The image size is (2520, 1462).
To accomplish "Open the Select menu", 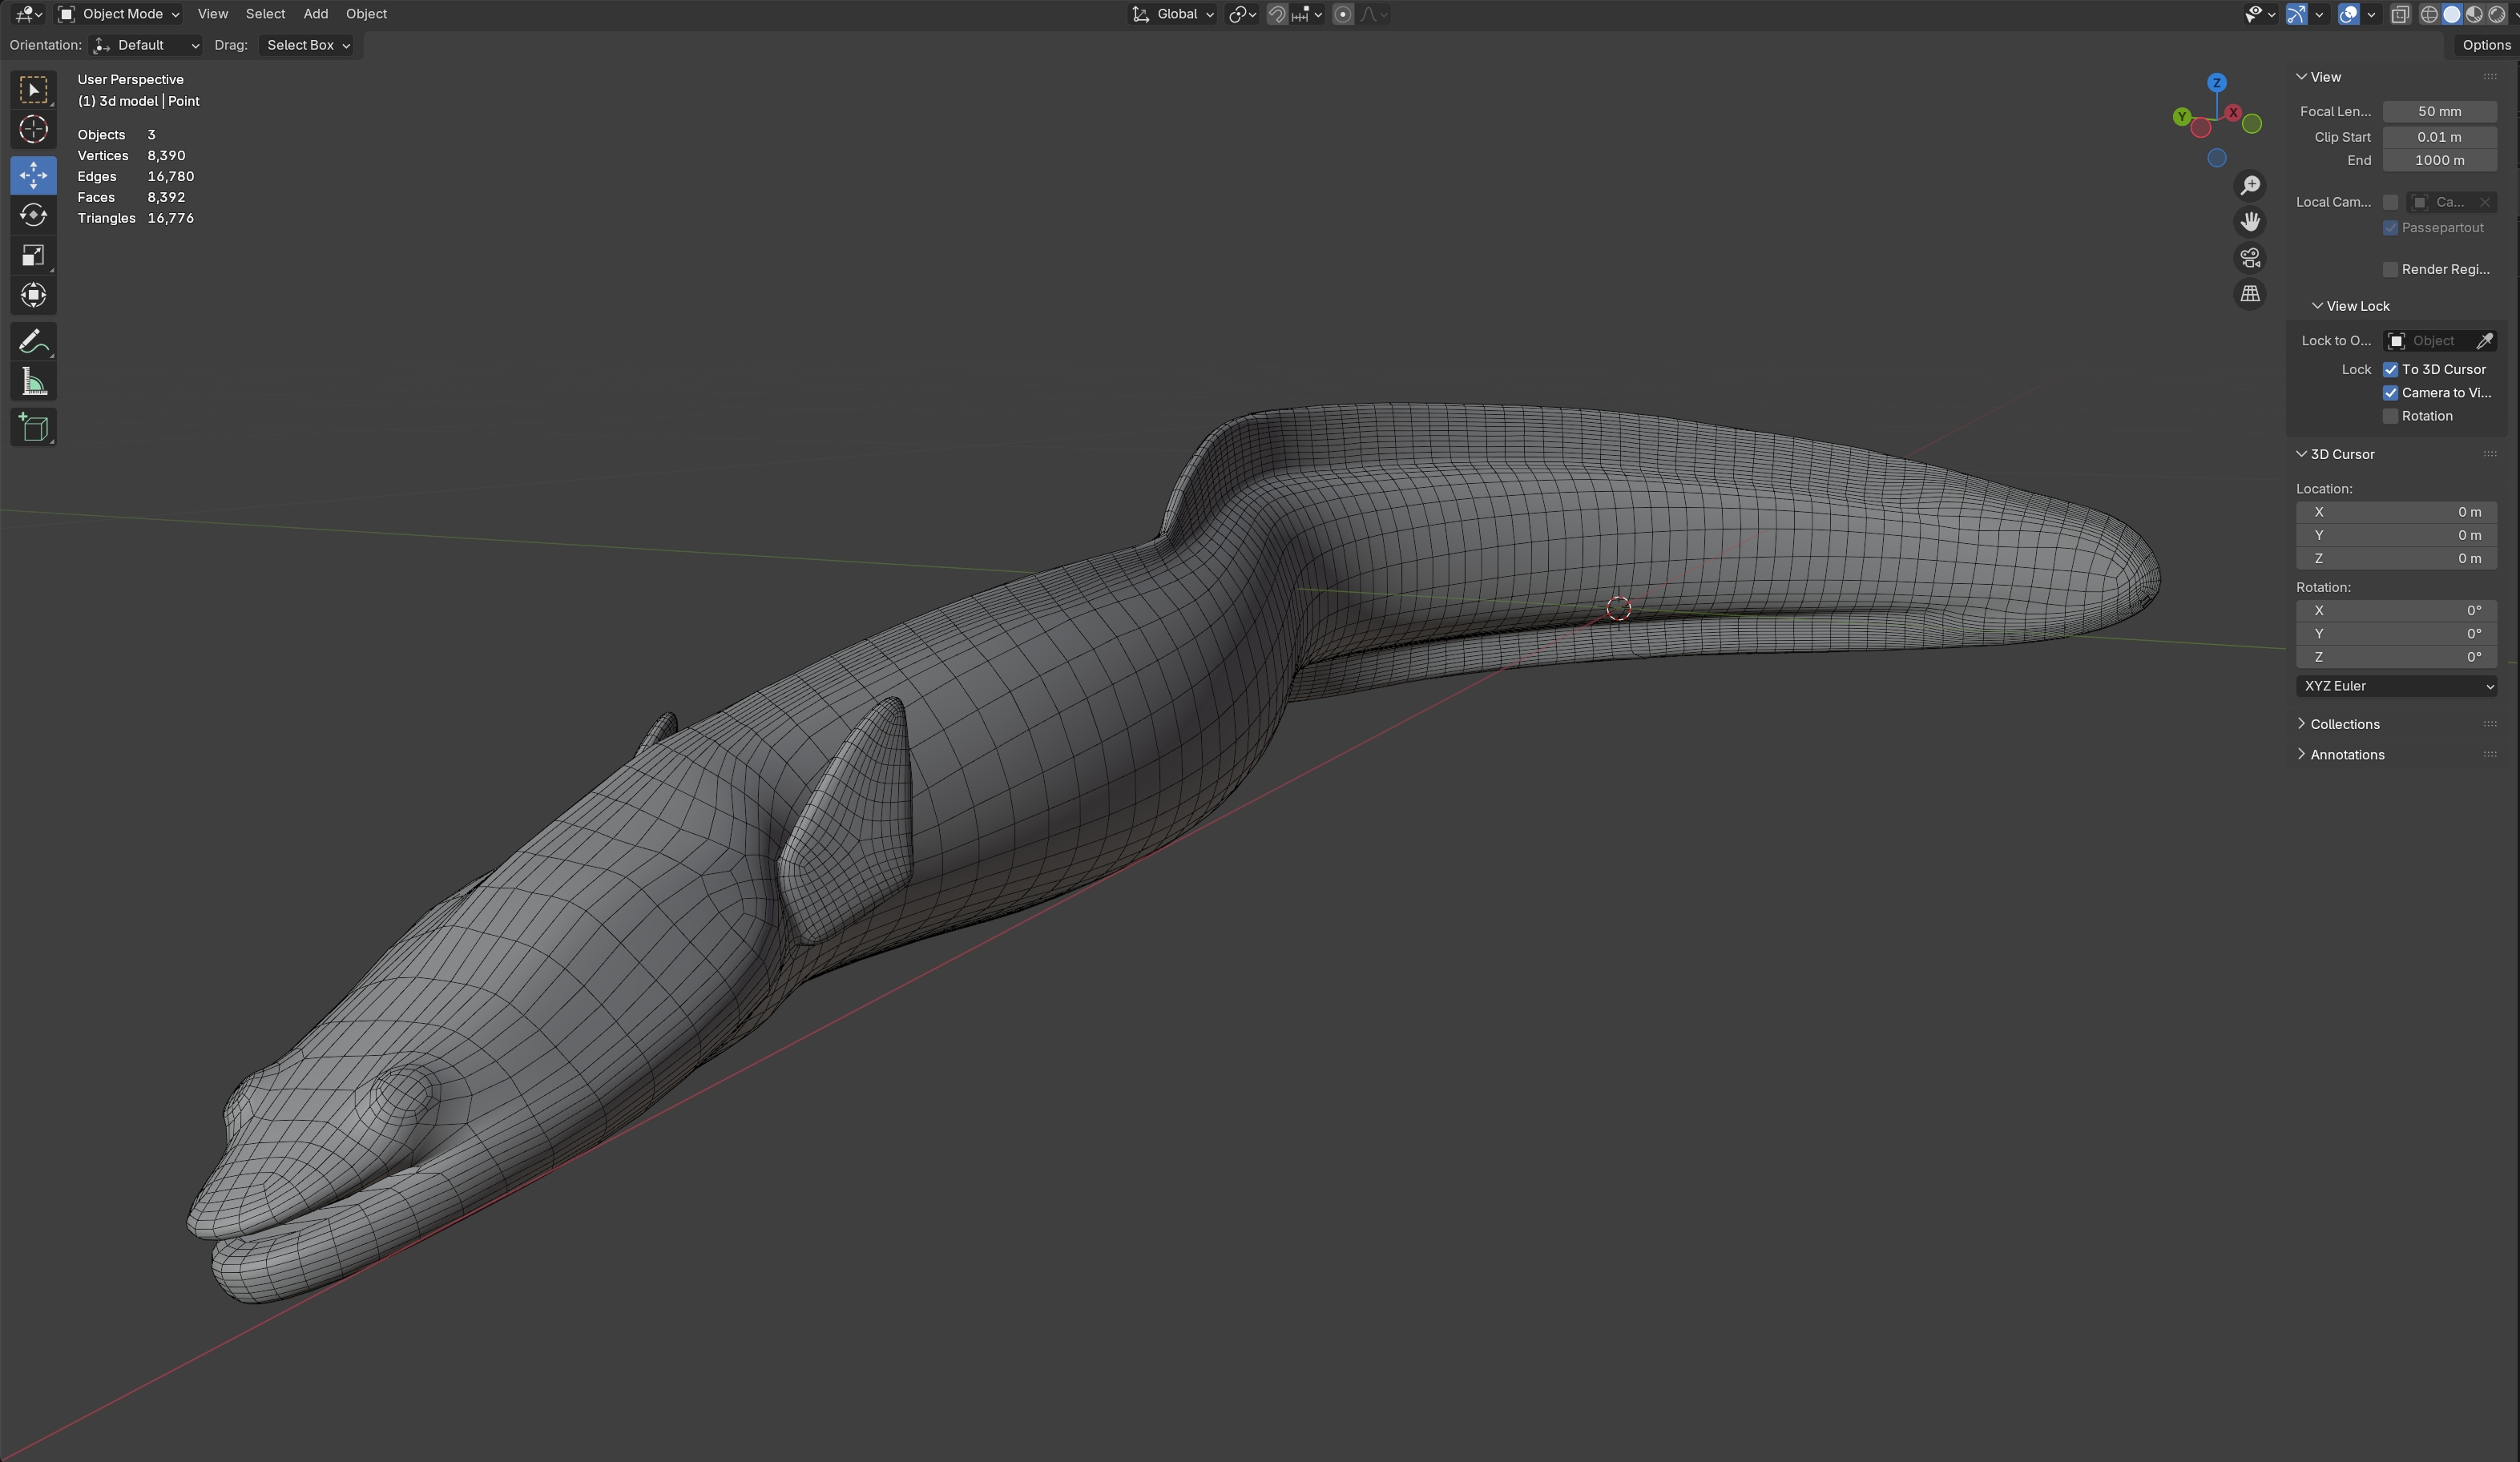I will [265, 14].
